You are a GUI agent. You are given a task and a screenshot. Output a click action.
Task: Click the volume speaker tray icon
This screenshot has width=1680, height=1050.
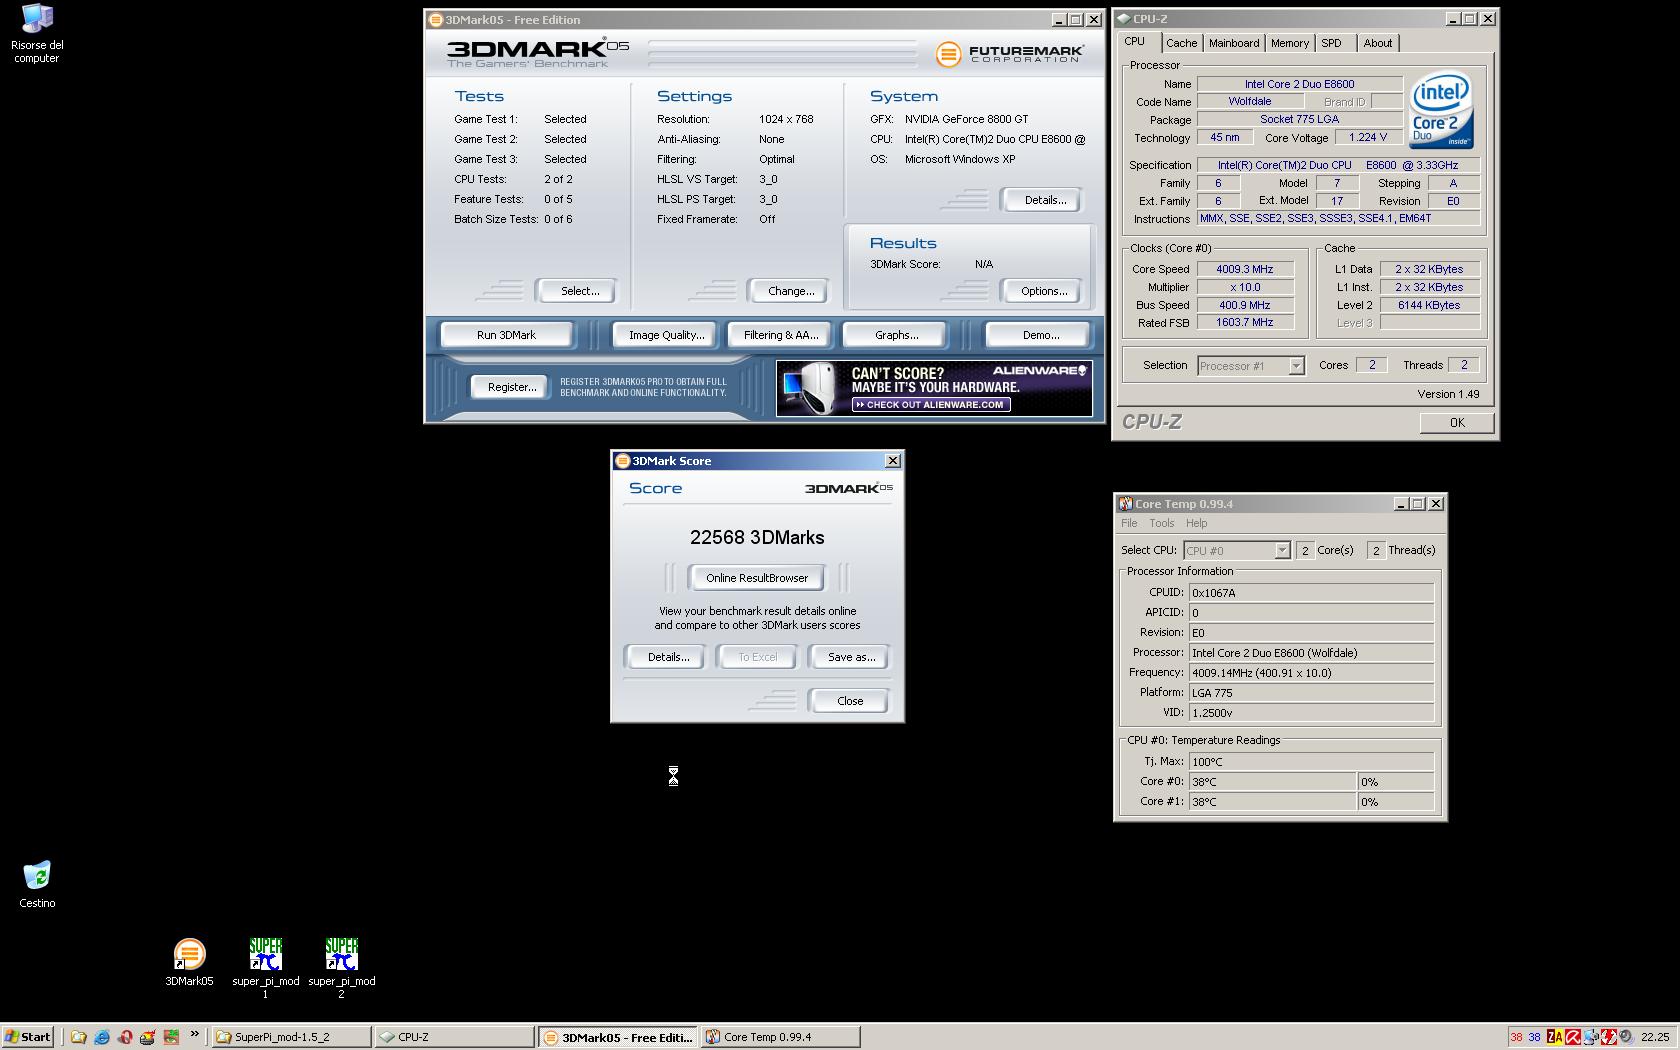(1626, 1037)
